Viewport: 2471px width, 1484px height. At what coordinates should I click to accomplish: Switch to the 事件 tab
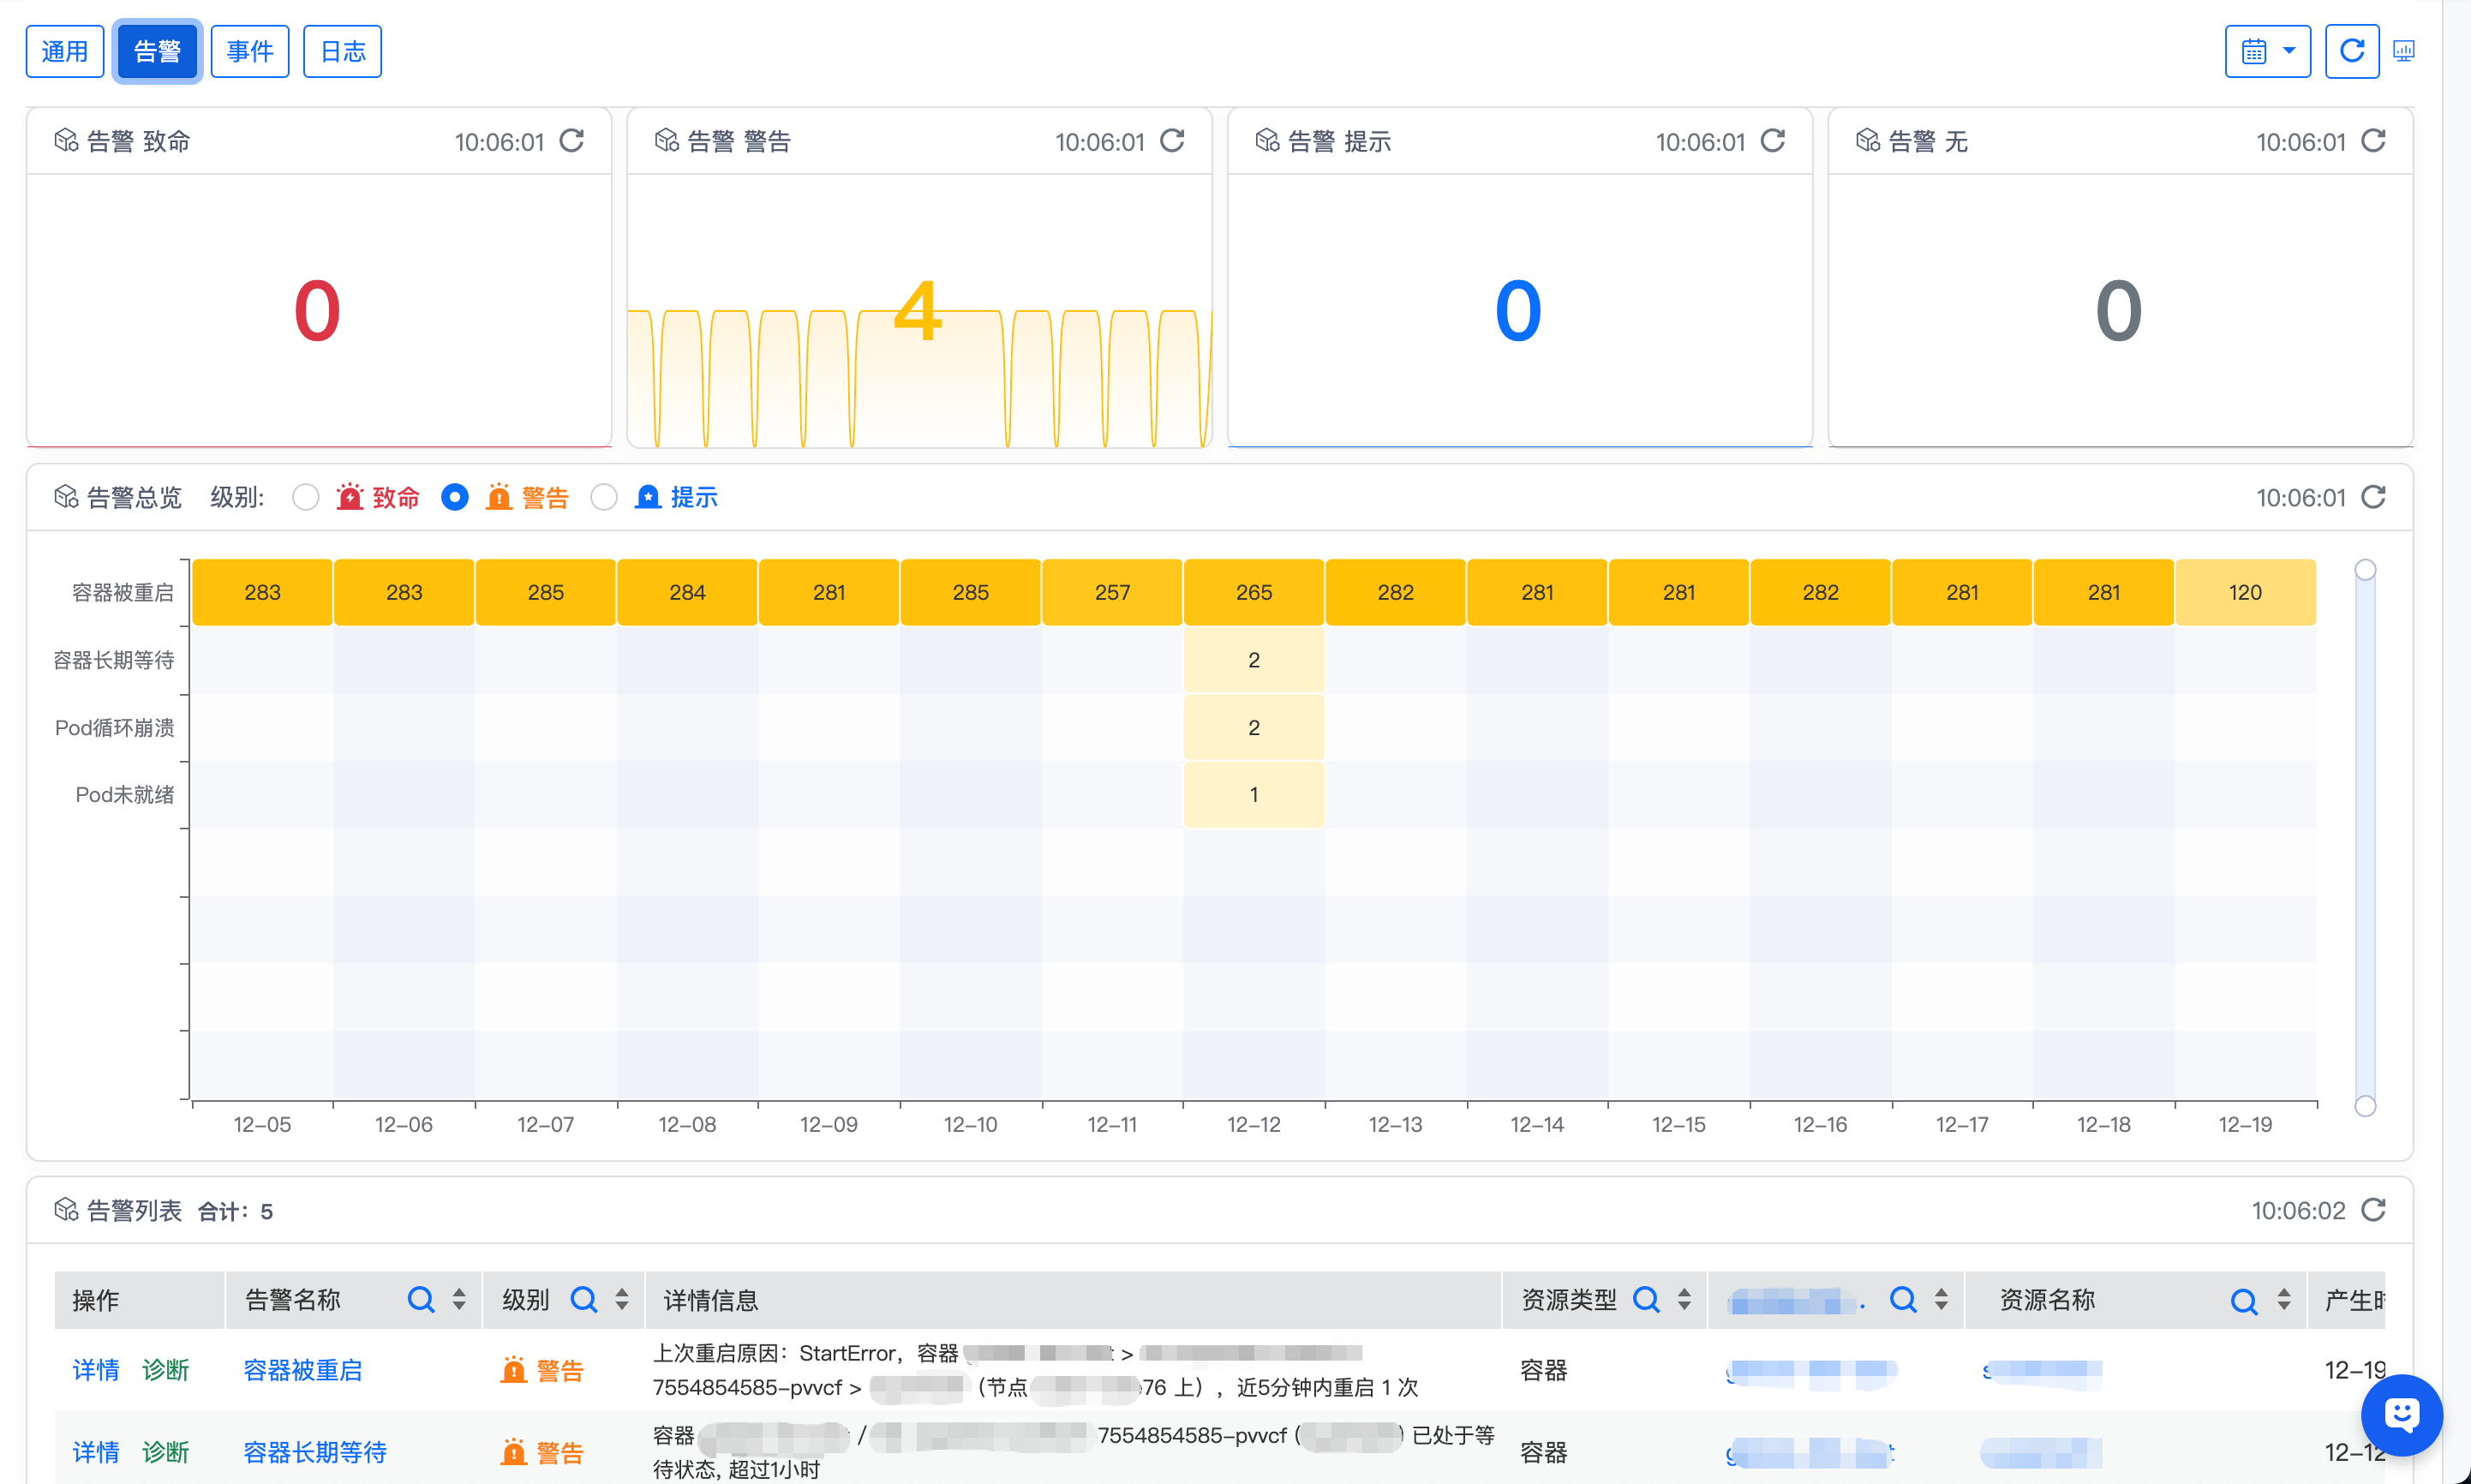250,51
